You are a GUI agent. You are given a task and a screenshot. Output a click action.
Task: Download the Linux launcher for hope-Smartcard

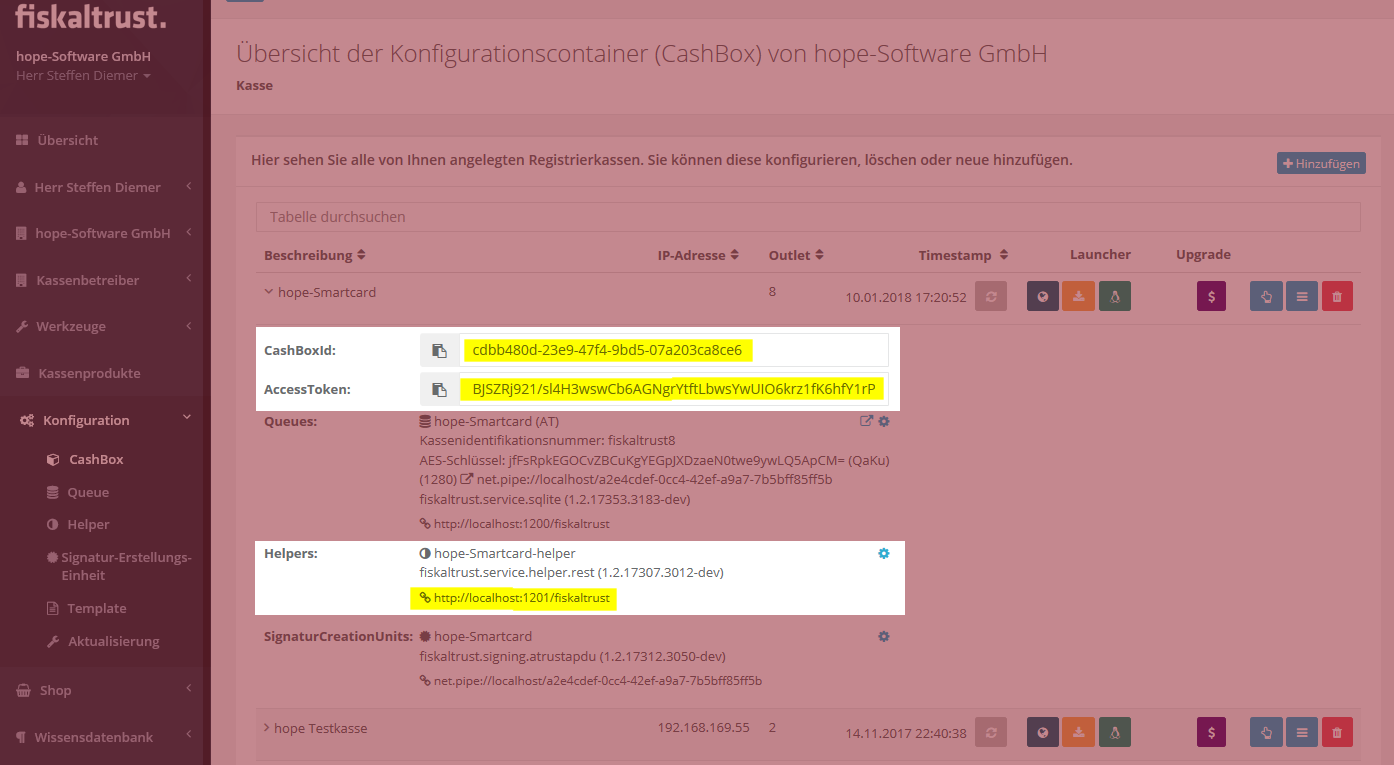click(1114, 297)
